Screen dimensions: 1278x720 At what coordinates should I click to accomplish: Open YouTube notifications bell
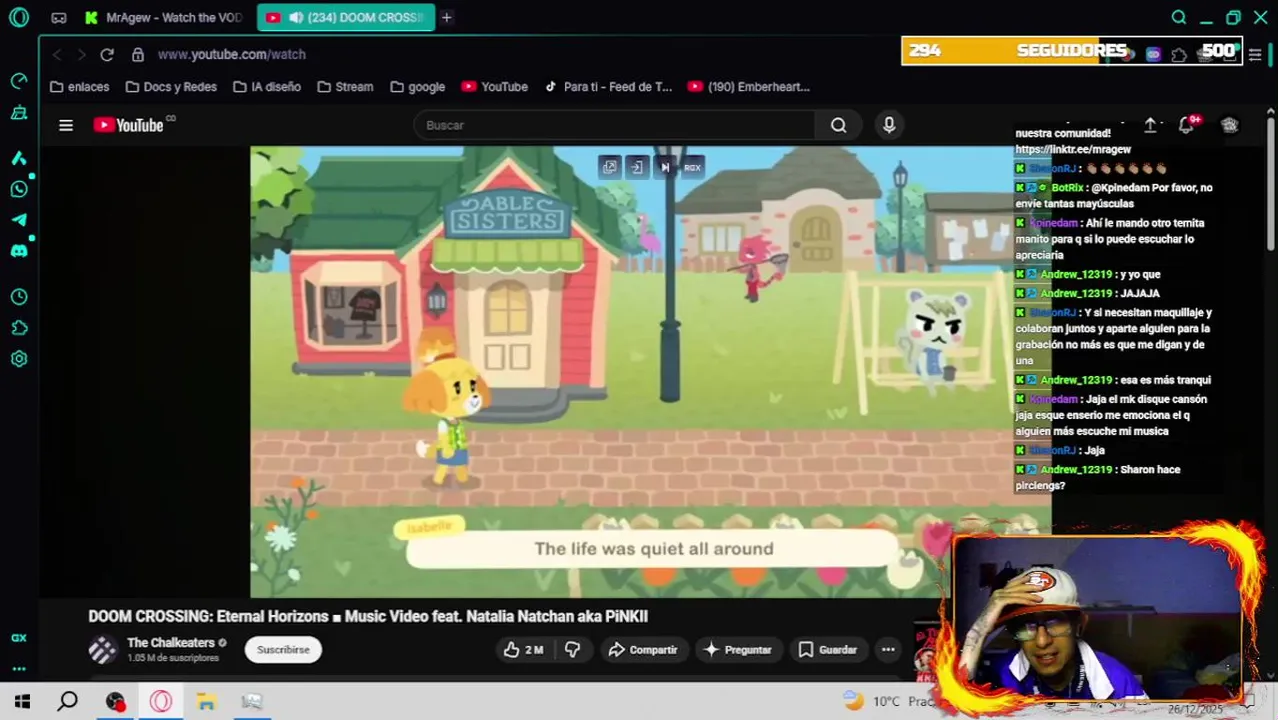point(1187,125)
